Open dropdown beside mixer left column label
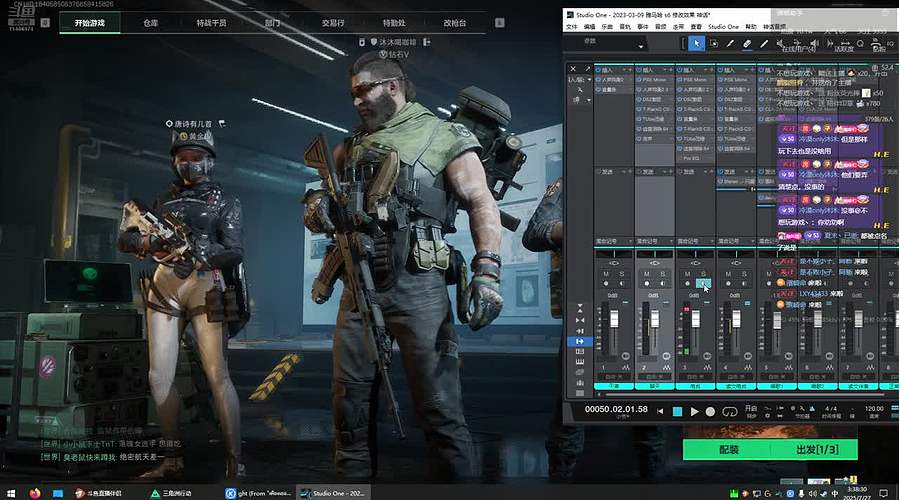 [x=589, y=80]
